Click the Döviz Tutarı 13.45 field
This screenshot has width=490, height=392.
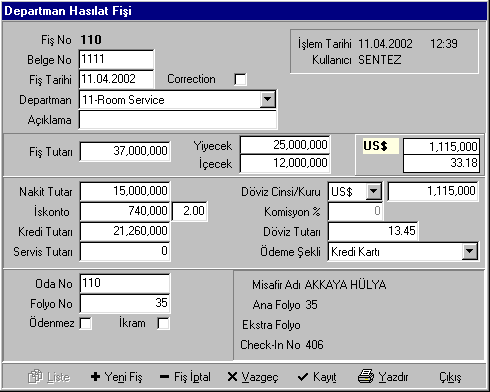(x=373, y=231)
